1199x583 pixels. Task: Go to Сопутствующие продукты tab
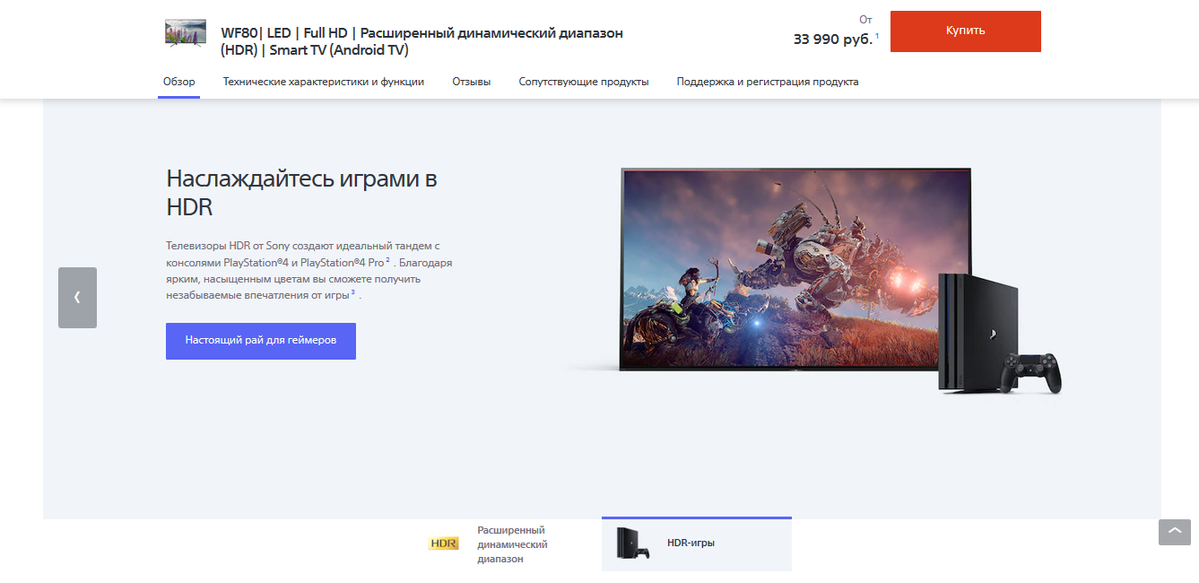coord(583,82)
